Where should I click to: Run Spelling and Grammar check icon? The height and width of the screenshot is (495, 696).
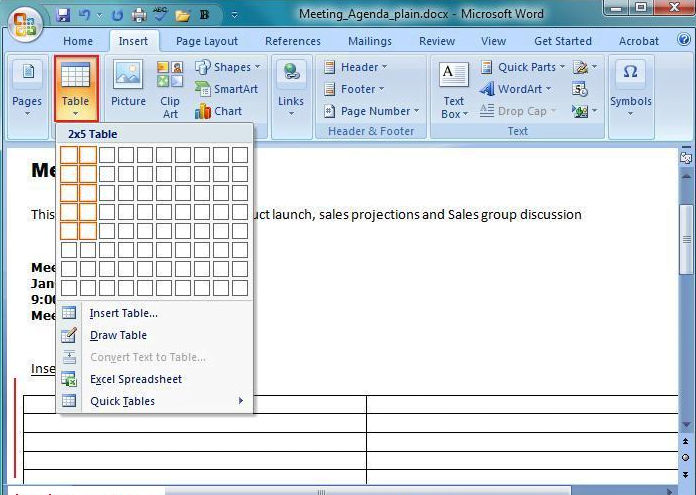click(x=161, y=15)
